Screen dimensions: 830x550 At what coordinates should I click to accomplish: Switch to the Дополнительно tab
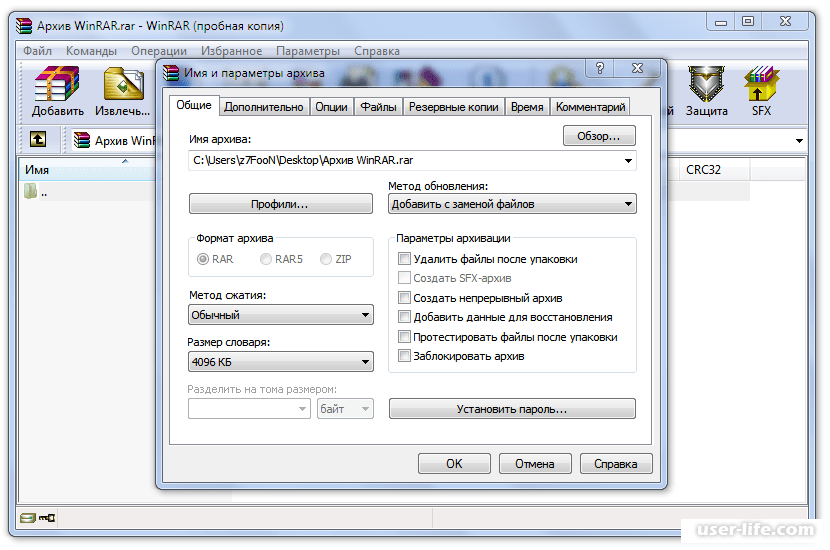click(x=264, y=107)
